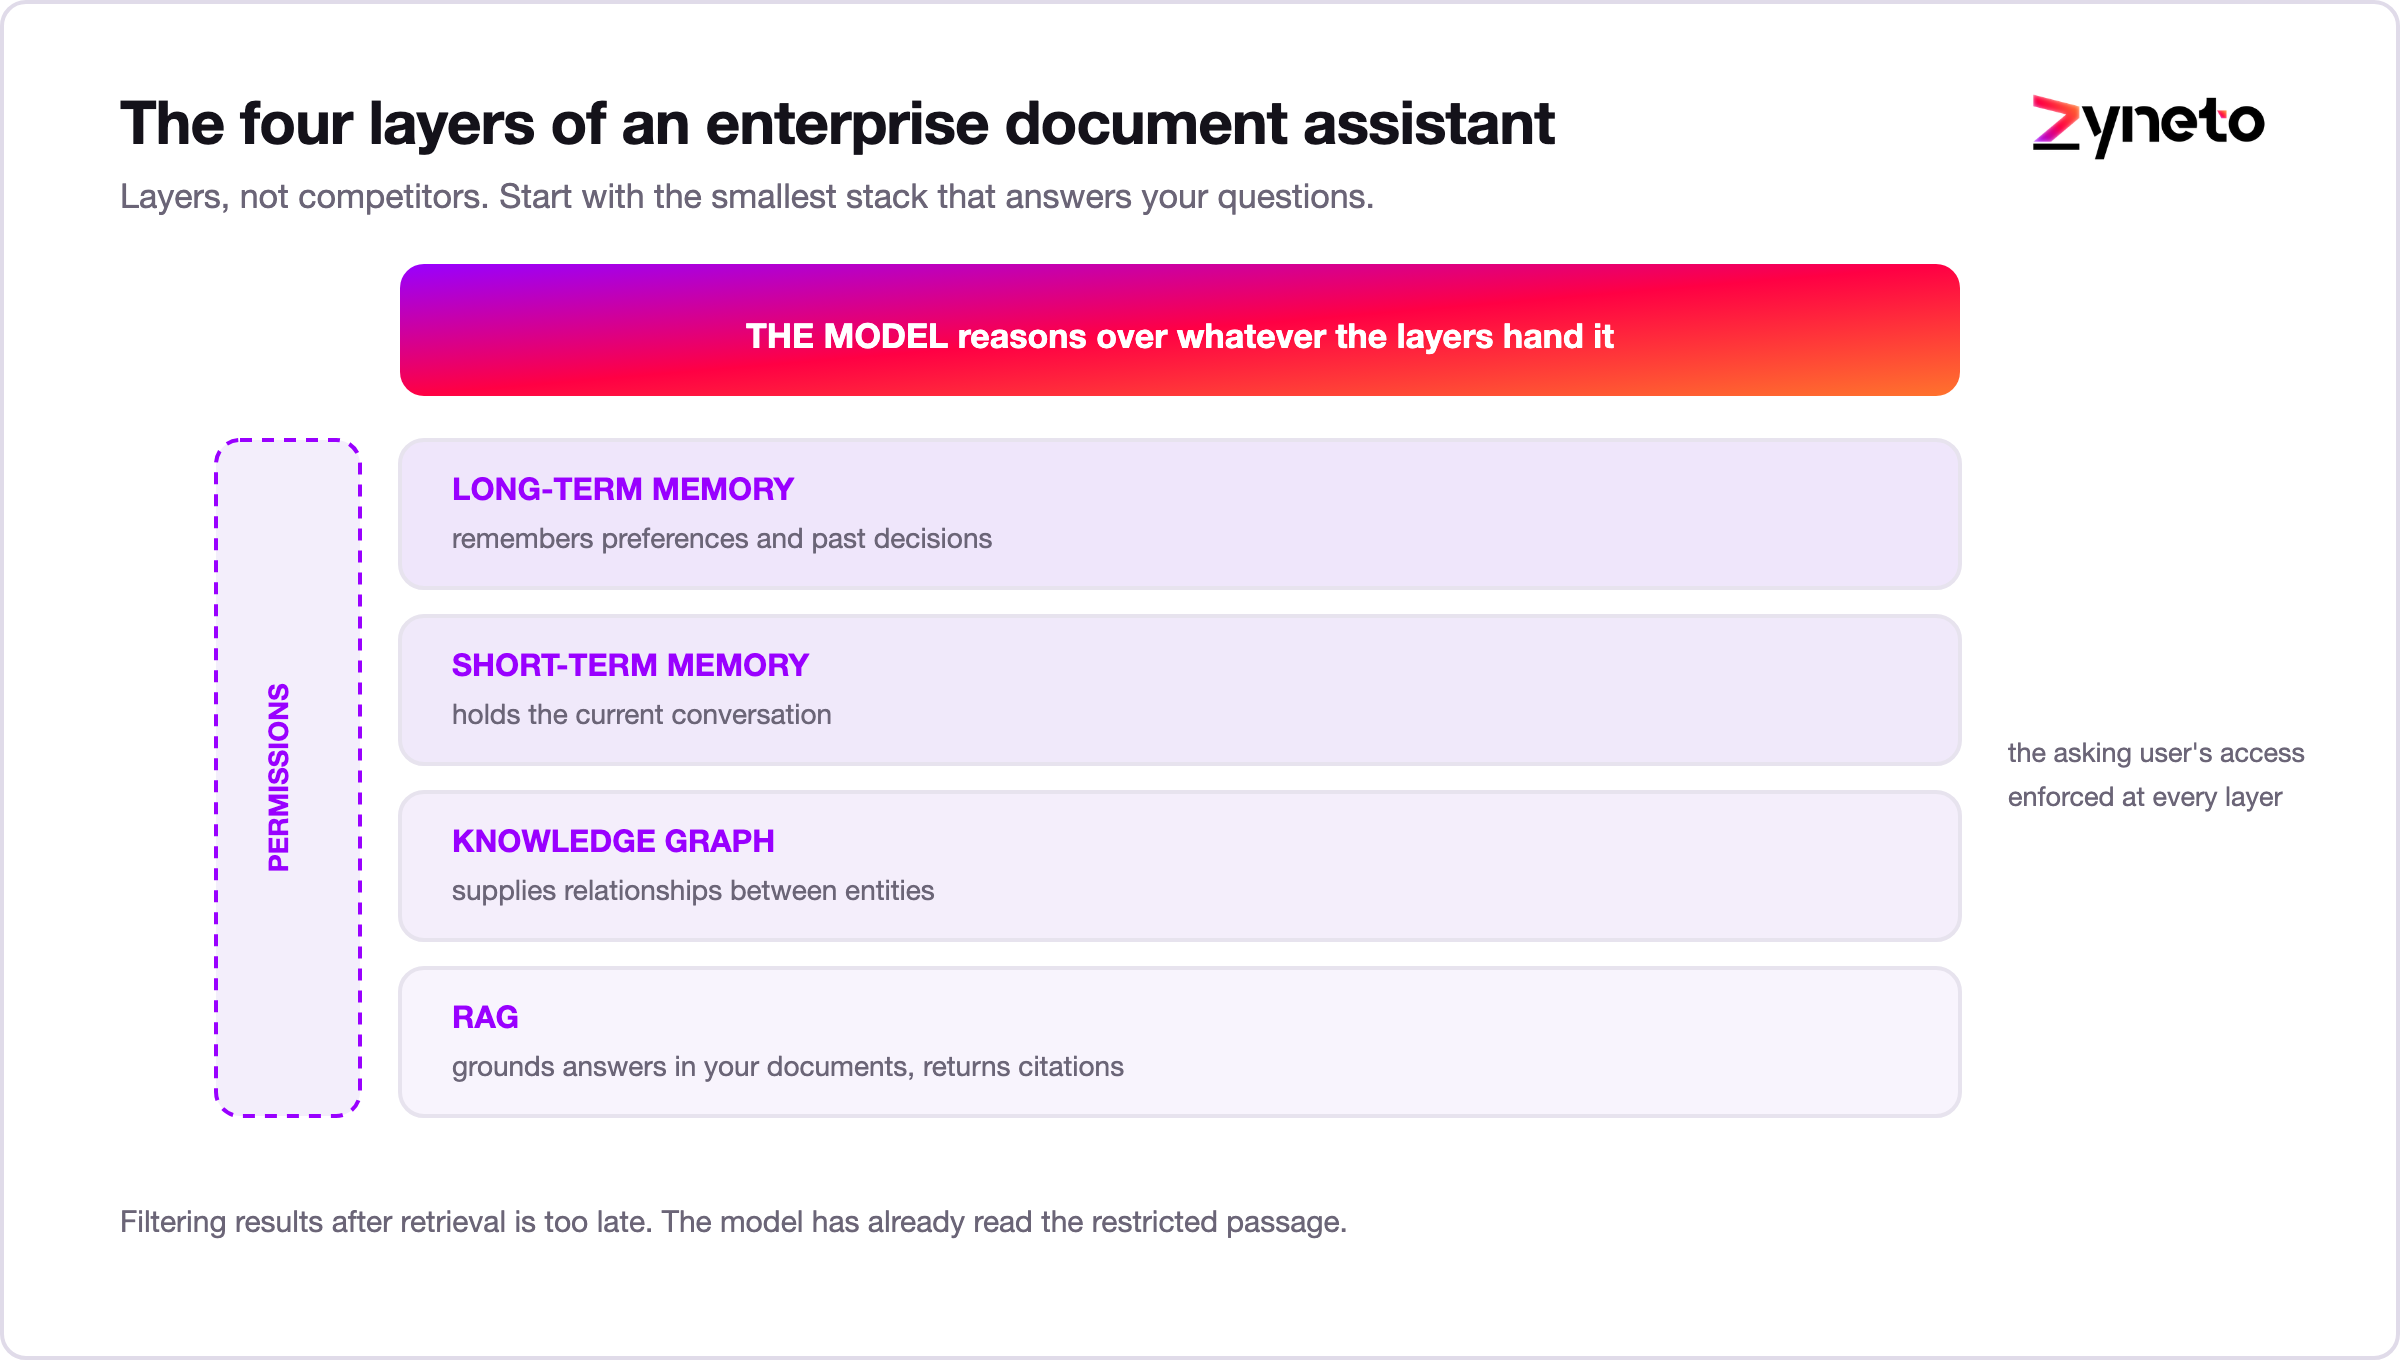Screen dimensions: 2400x1360
Task: Select the RAG heading
Action: (485, 1017)
